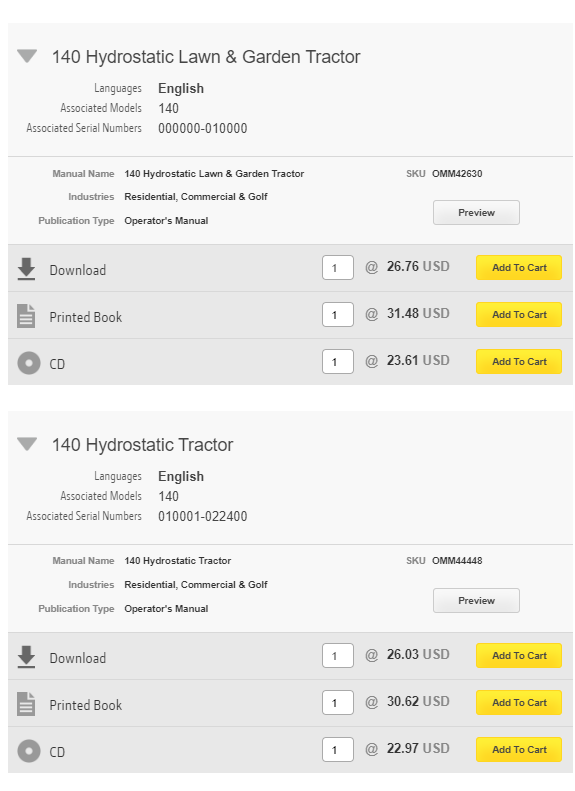Add the 26.76 USD download to cart
575x791 pixels.
519,267
